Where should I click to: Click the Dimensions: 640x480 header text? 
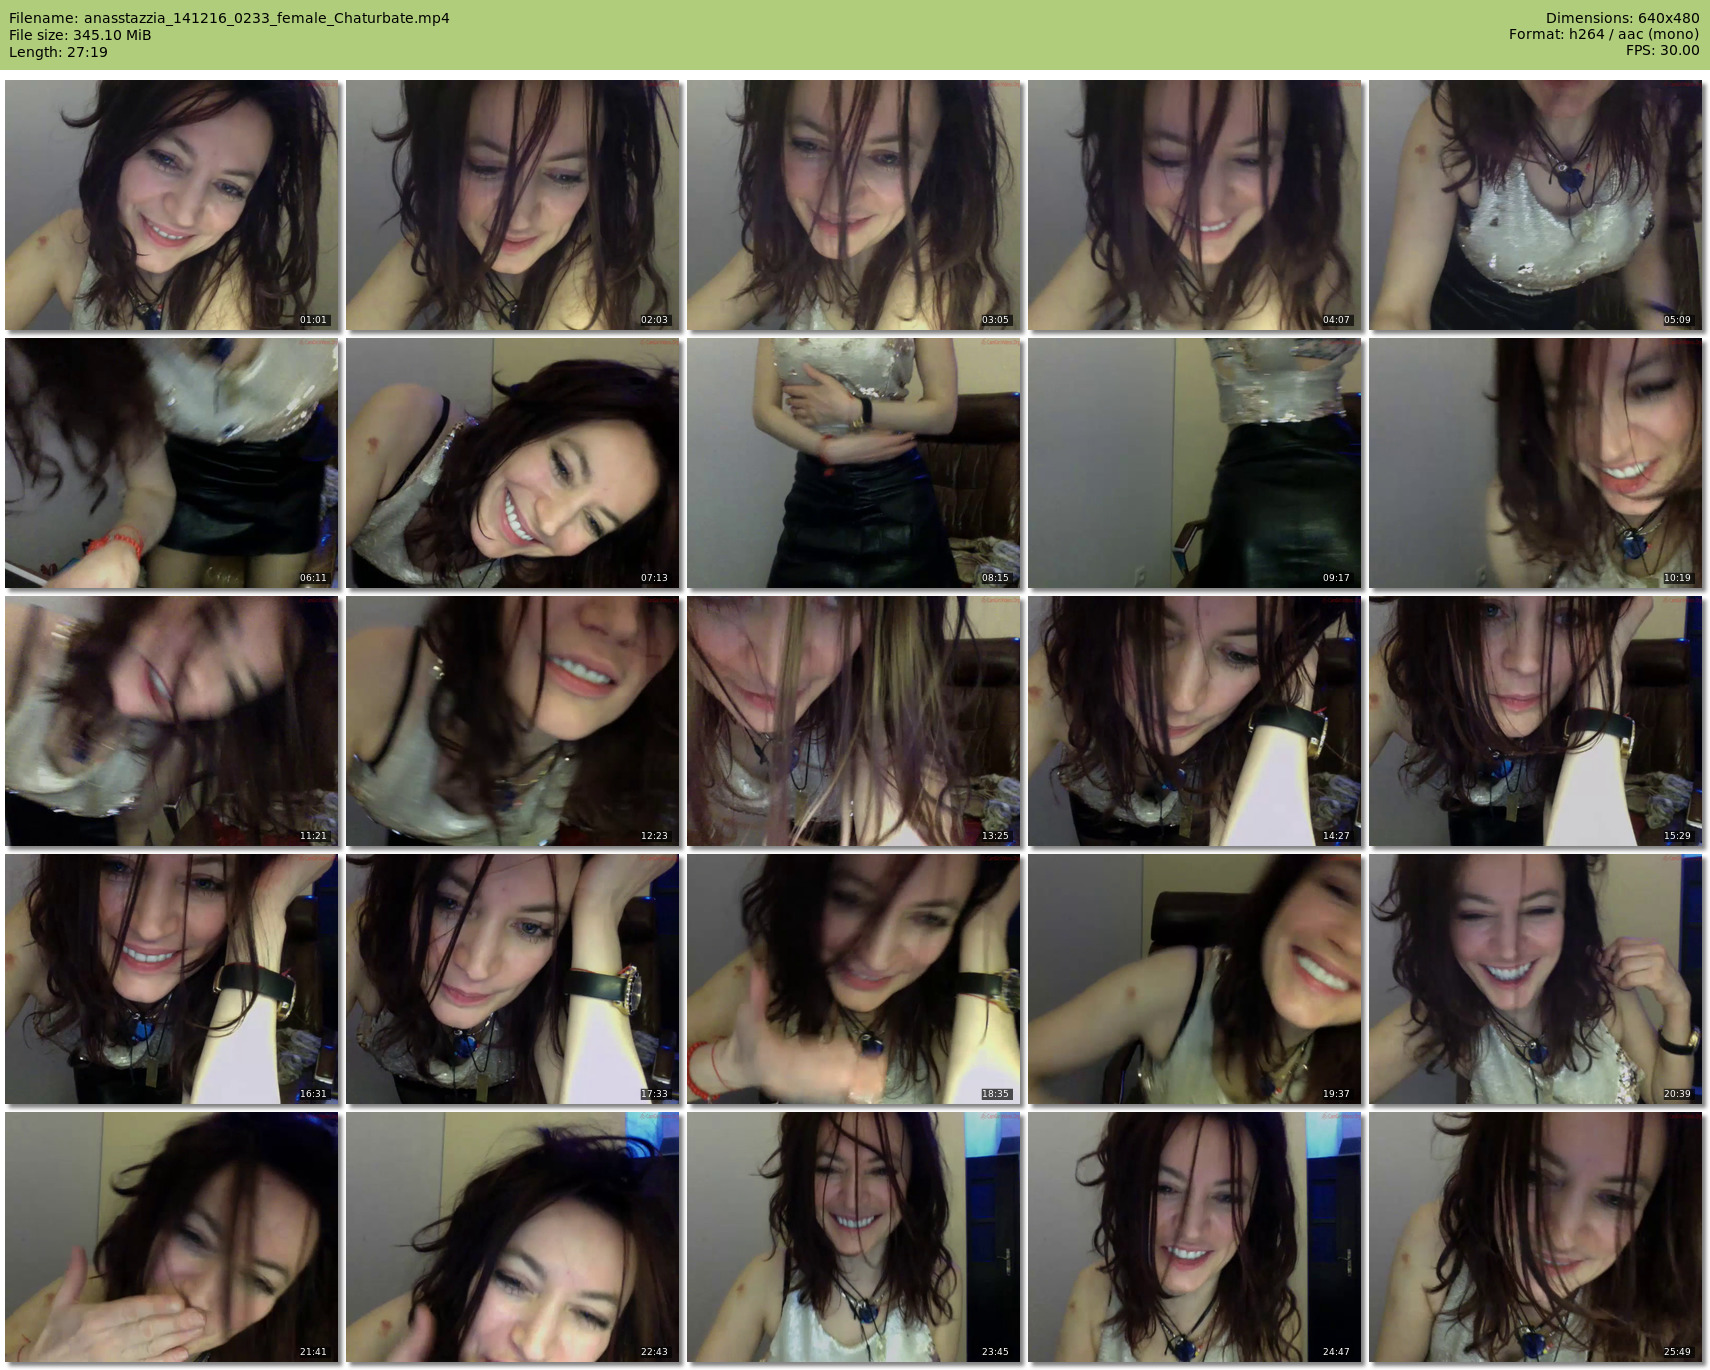1622,18
